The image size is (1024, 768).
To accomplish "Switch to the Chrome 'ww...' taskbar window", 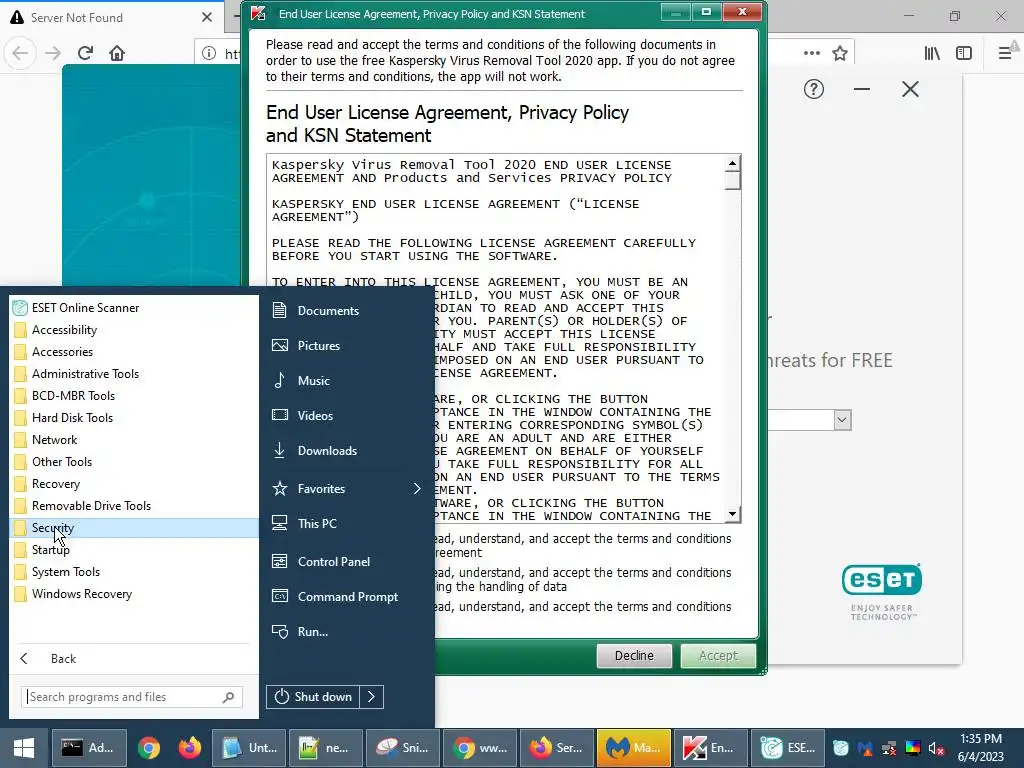I will (x=480, y=748).
